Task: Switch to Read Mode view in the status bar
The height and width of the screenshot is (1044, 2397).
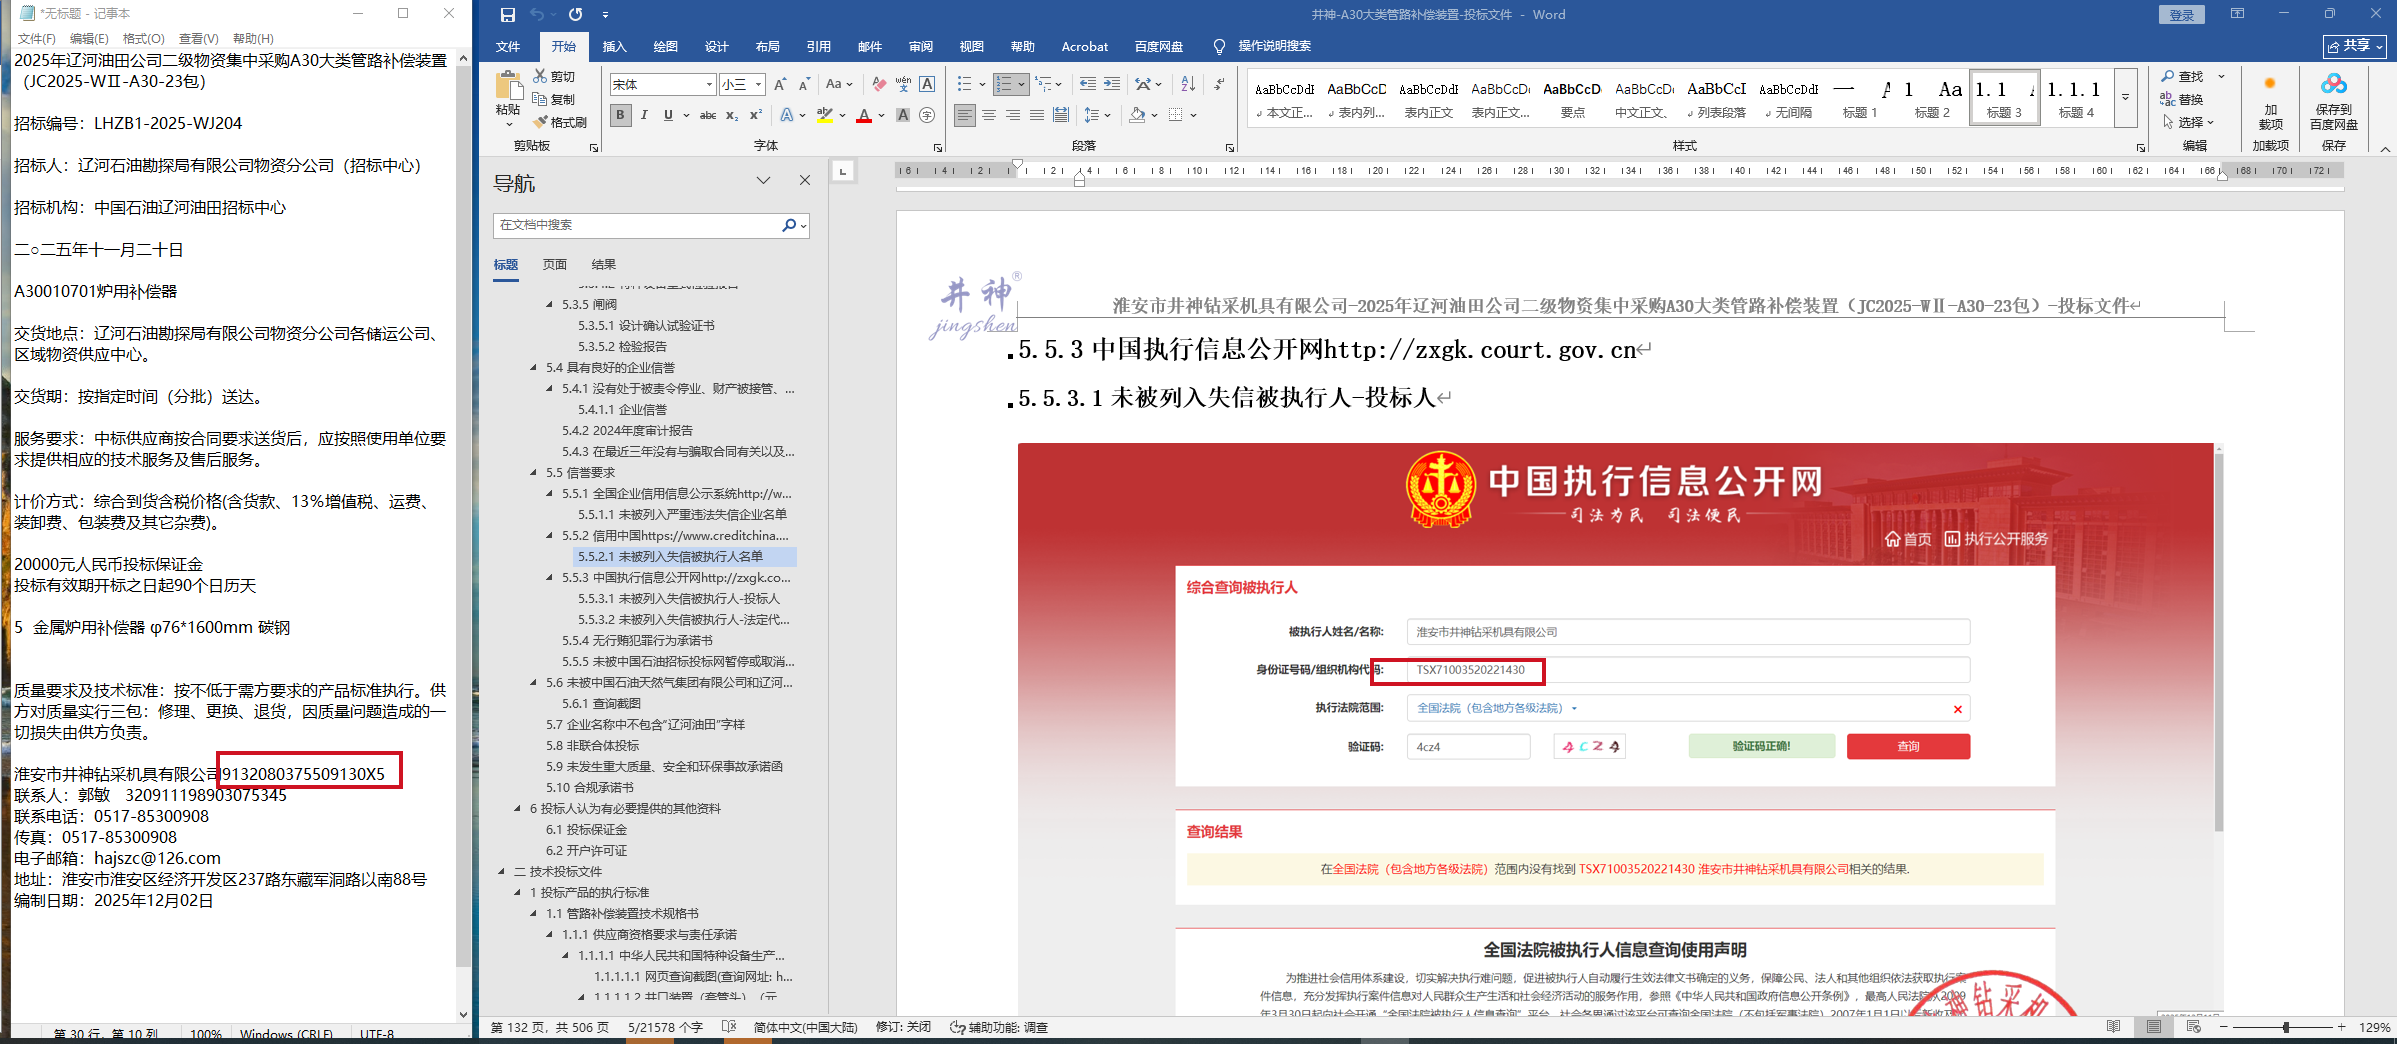Action: click(x=2113, y=1027)
